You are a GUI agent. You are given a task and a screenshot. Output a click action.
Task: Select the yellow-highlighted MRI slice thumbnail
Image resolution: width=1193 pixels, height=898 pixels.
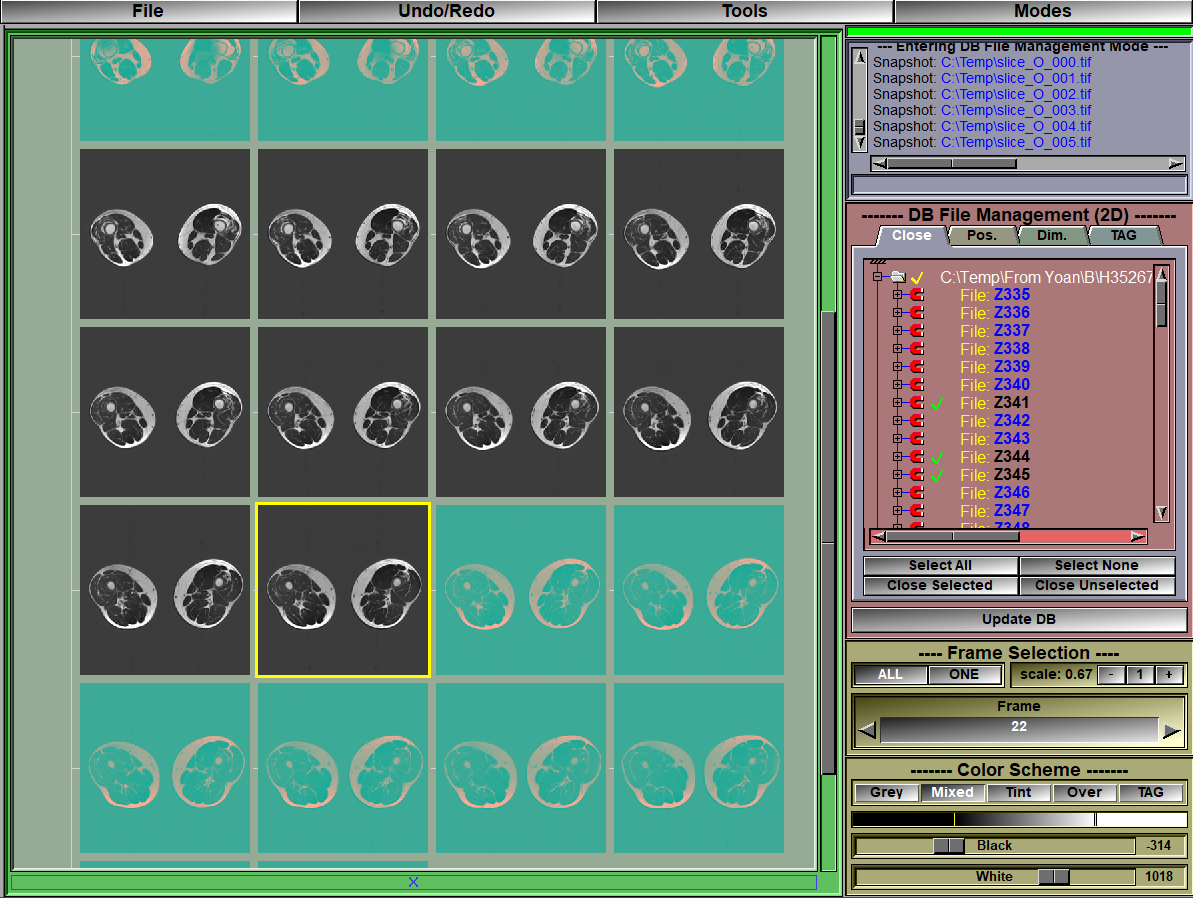pyautogui.click(x=343, y=590)
